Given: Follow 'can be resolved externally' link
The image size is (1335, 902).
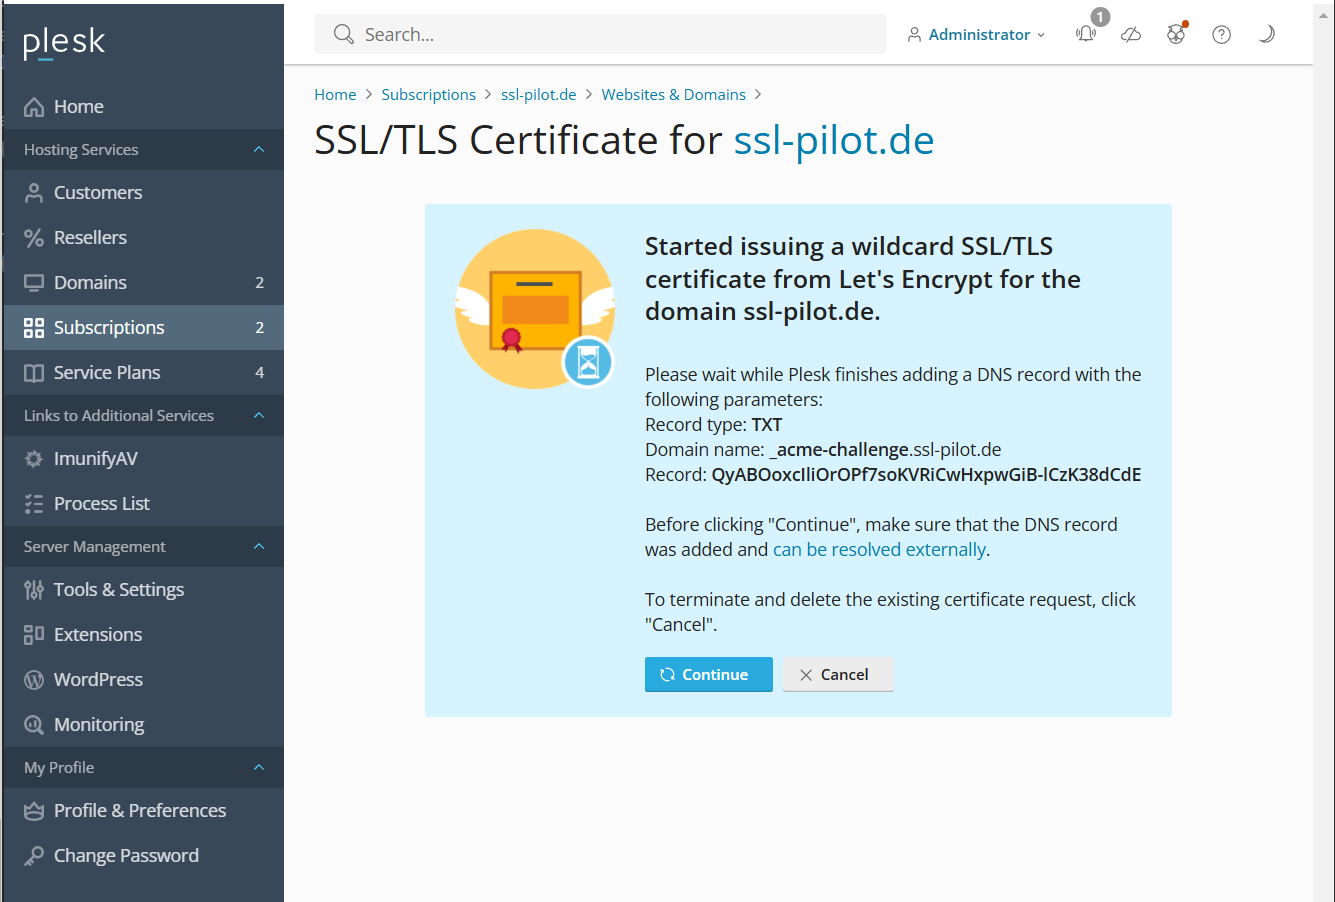Looking at the screenshot, I should pos(880,550).
